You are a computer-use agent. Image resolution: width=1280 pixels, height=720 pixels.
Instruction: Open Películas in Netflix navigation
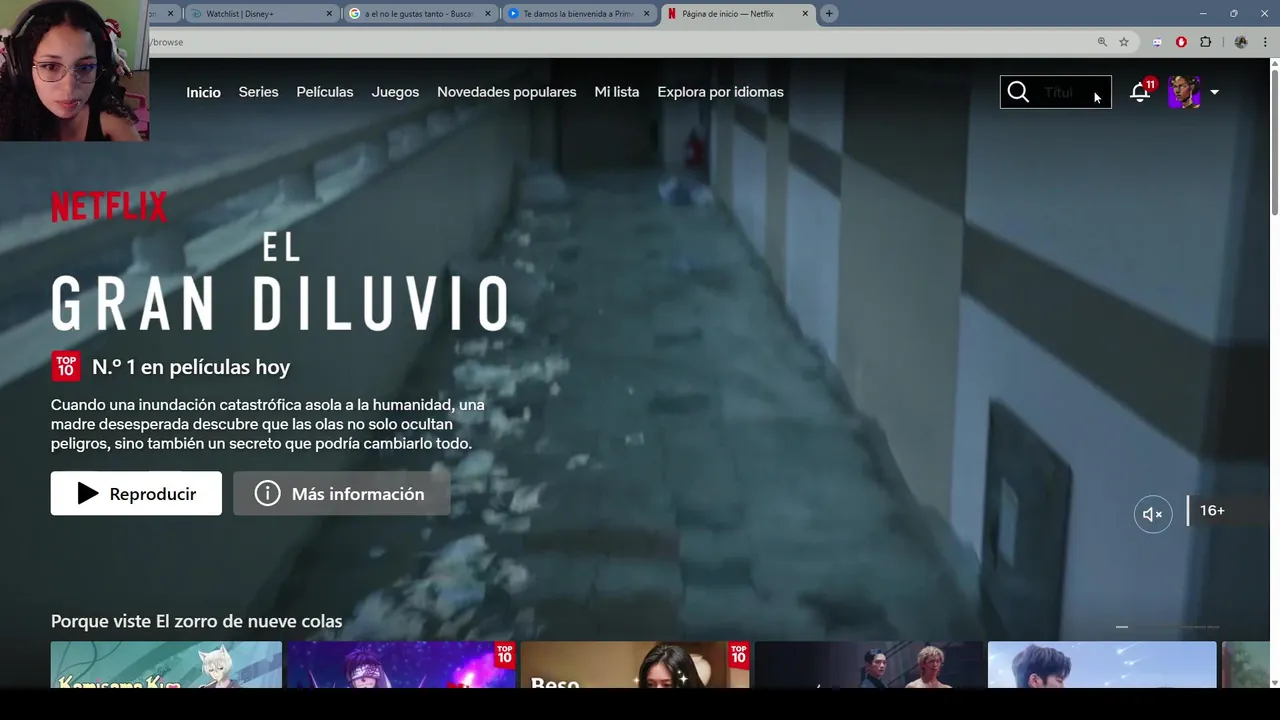pos(325,92)
